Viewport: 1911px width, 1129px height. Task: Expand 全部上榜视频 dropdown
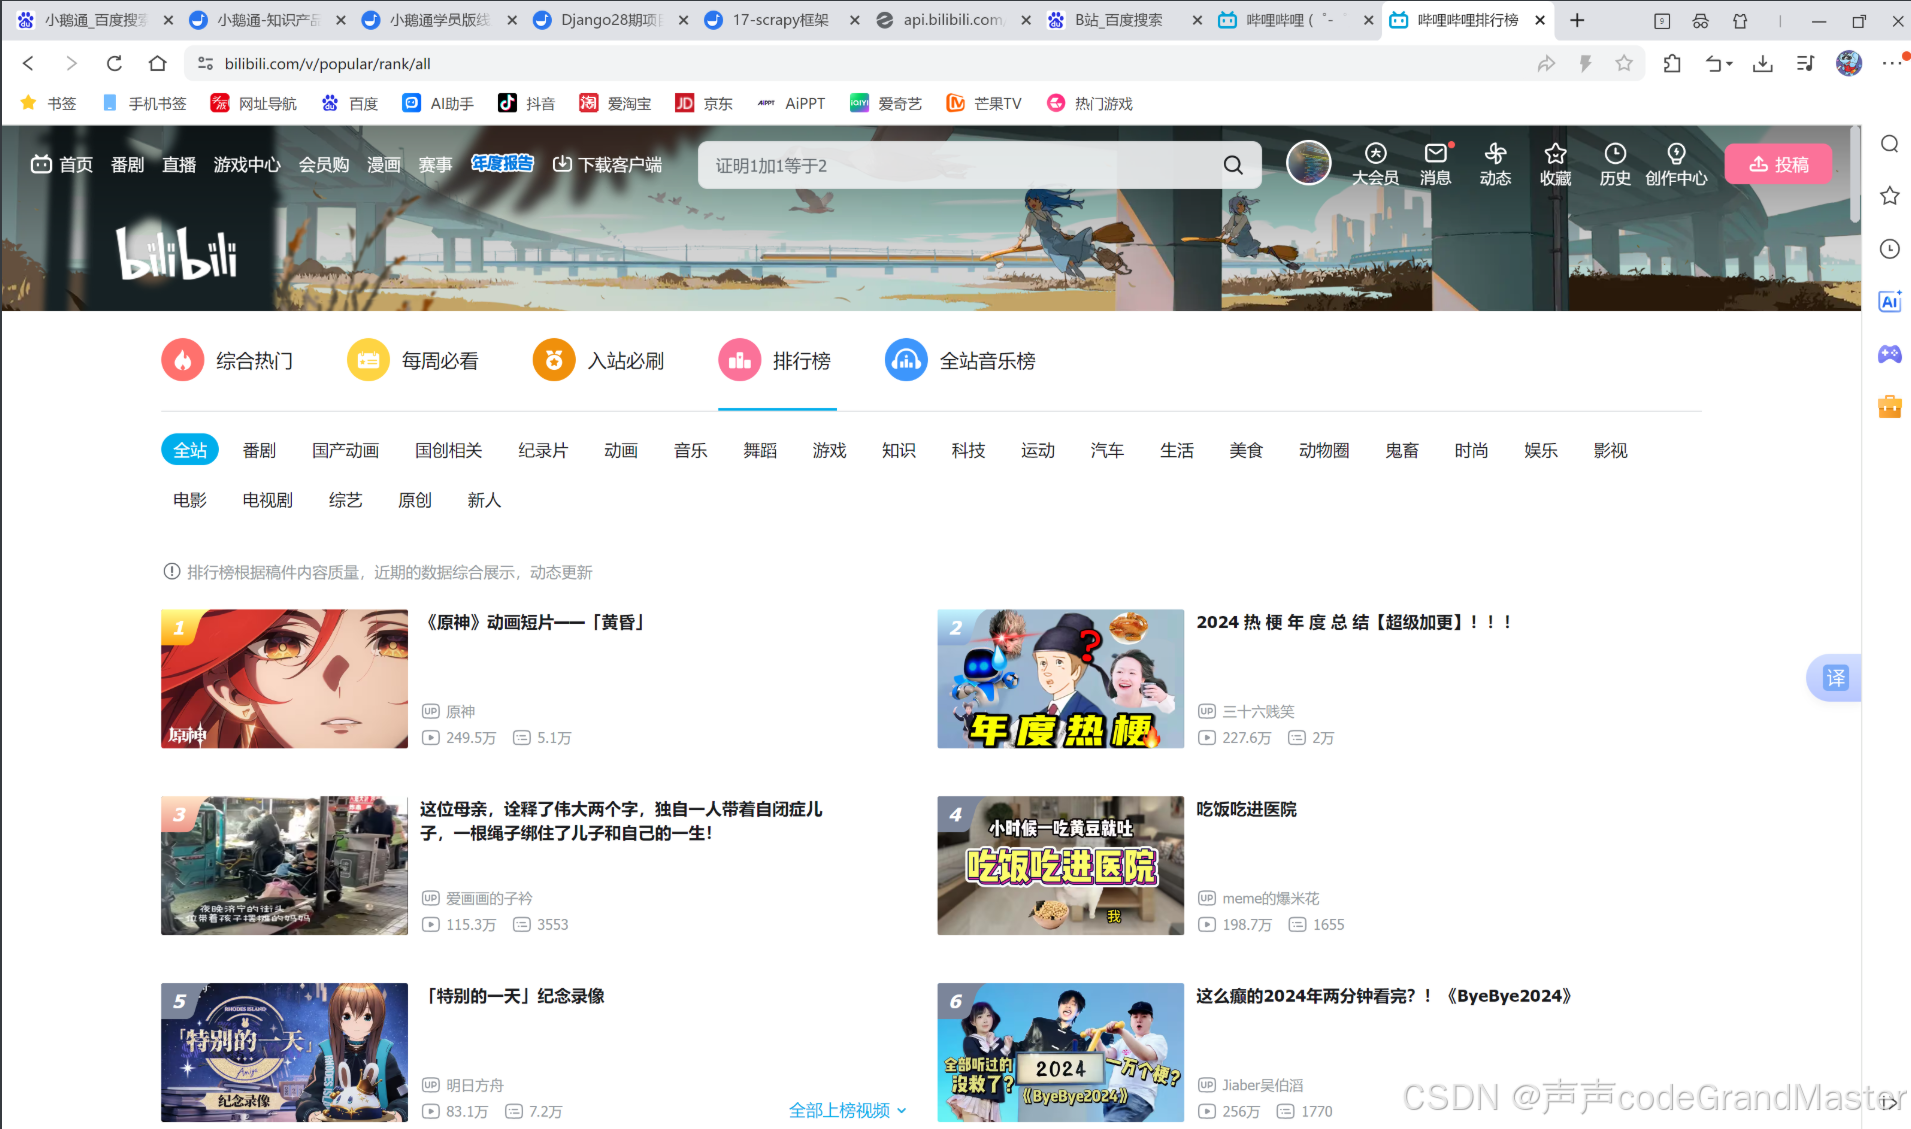pyautogui.click(x=848, y=1110)
